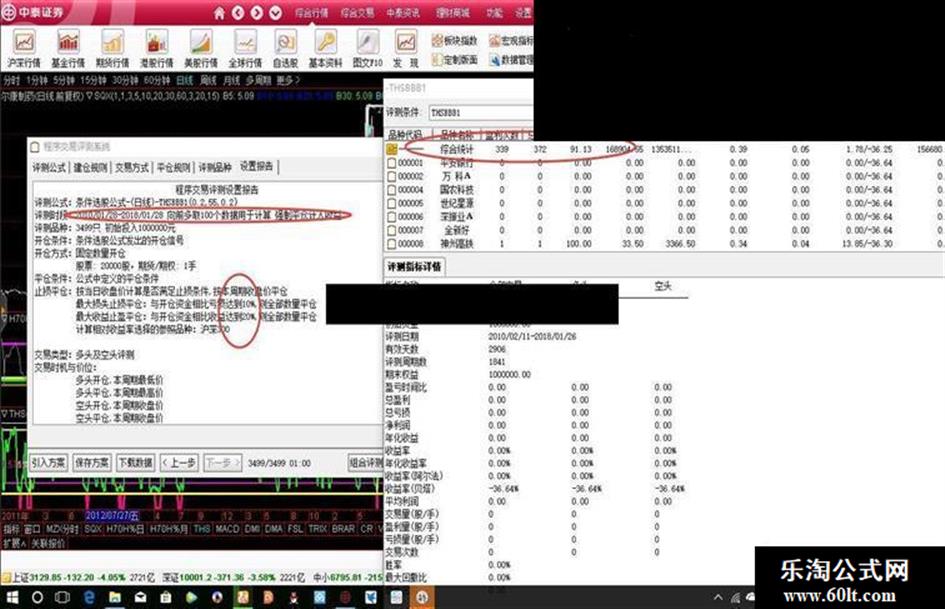Select the MACD indicator tab
The width and height of the screenshot is (945, 609).
coord(227,529)
